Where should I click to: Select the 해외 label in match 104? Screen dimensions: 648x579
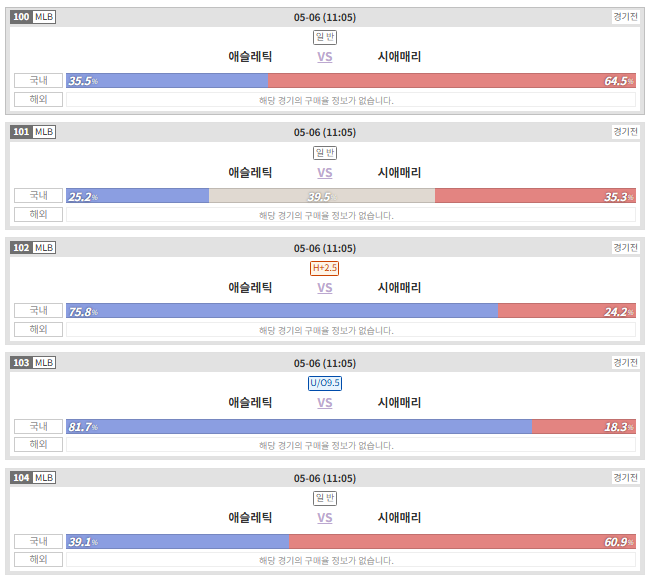point(38,560)
